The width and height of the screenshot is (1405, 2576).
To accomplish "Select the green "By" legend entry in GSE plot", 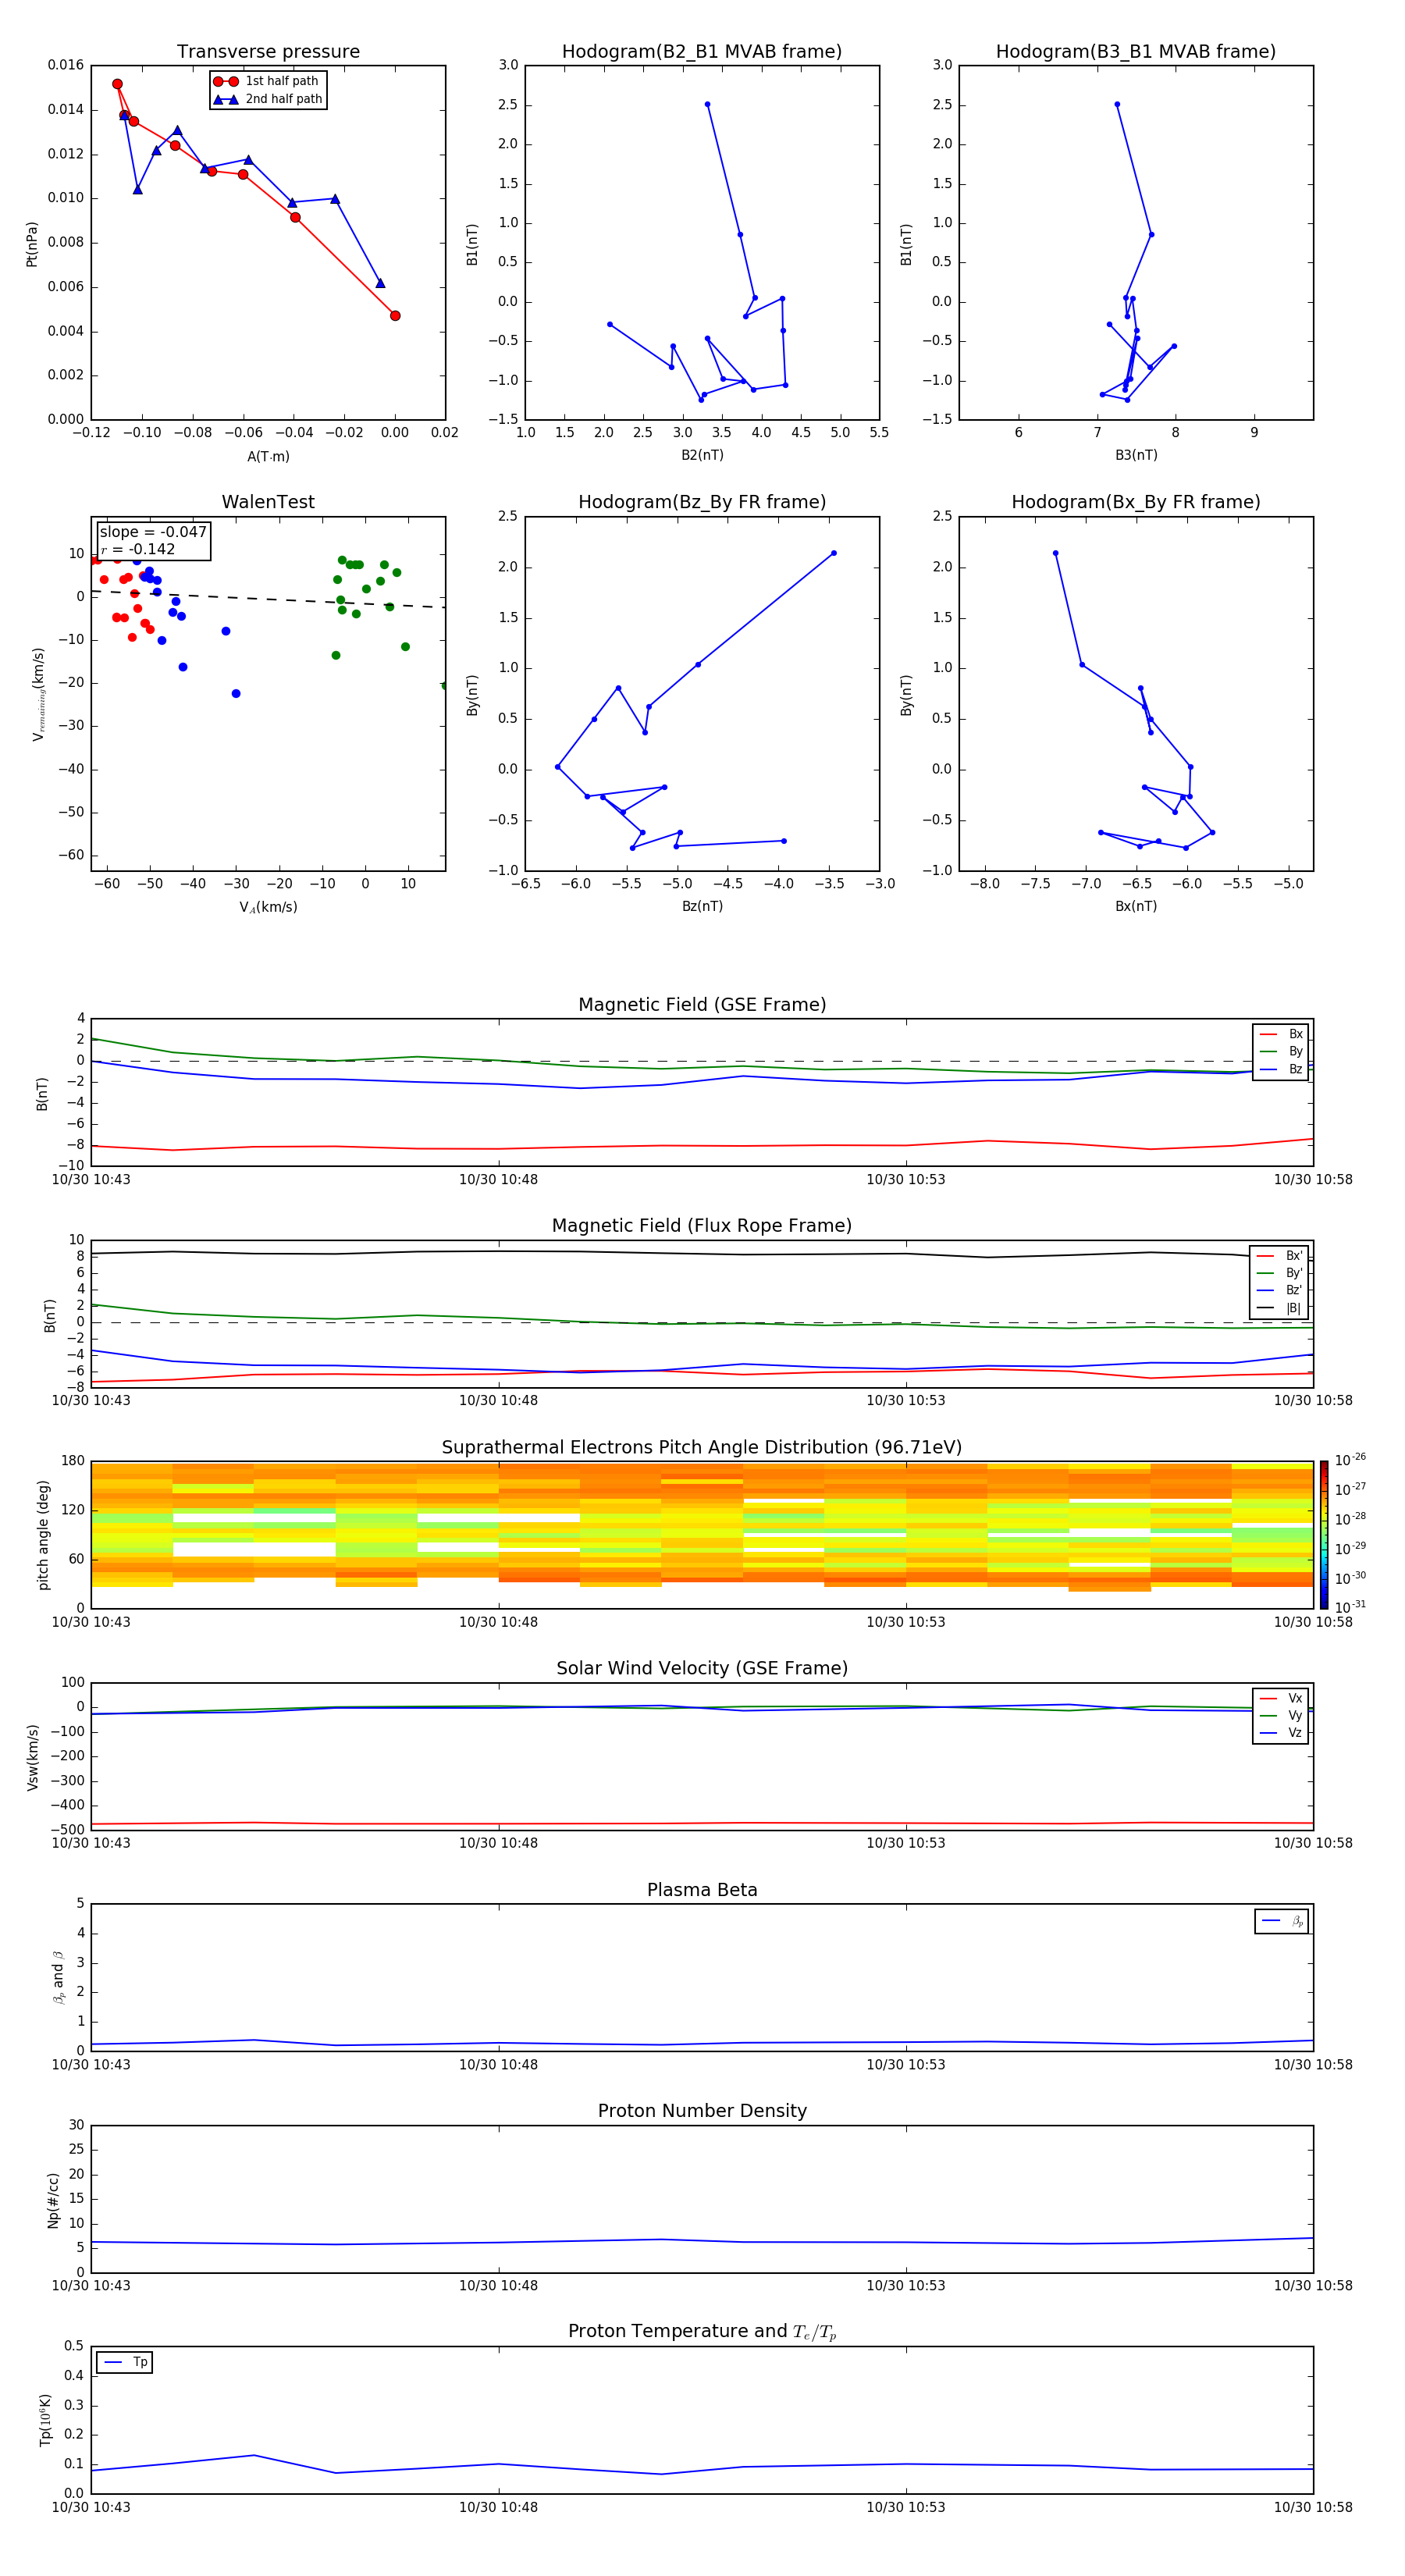I will [x=1281, y=1051].
